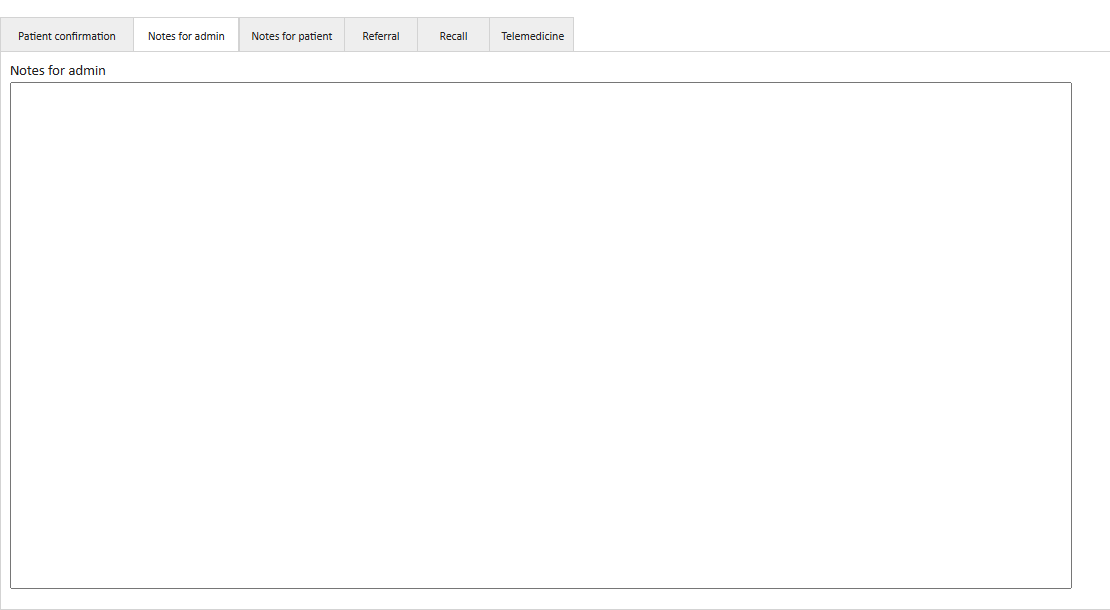
Task: View the Recall section tab
Action: tap(453, 36)
